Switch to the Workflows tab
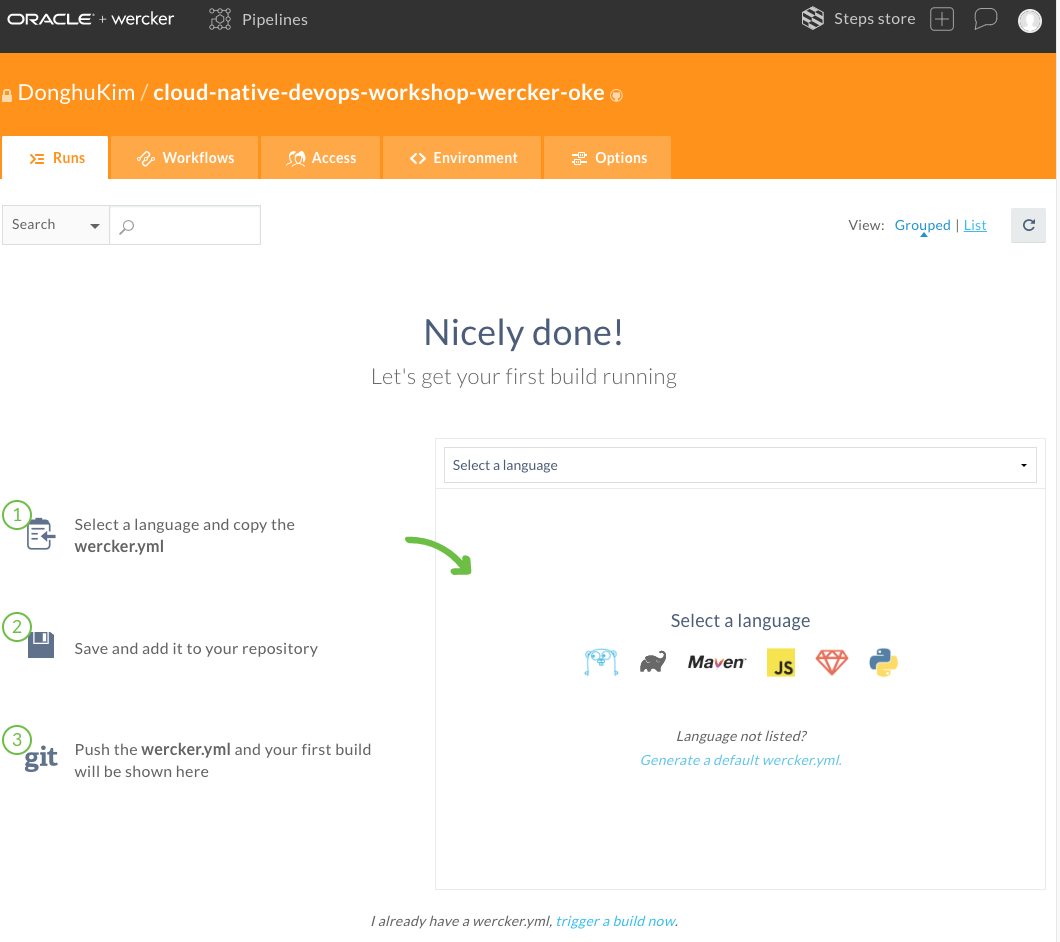 click(185, 158)
